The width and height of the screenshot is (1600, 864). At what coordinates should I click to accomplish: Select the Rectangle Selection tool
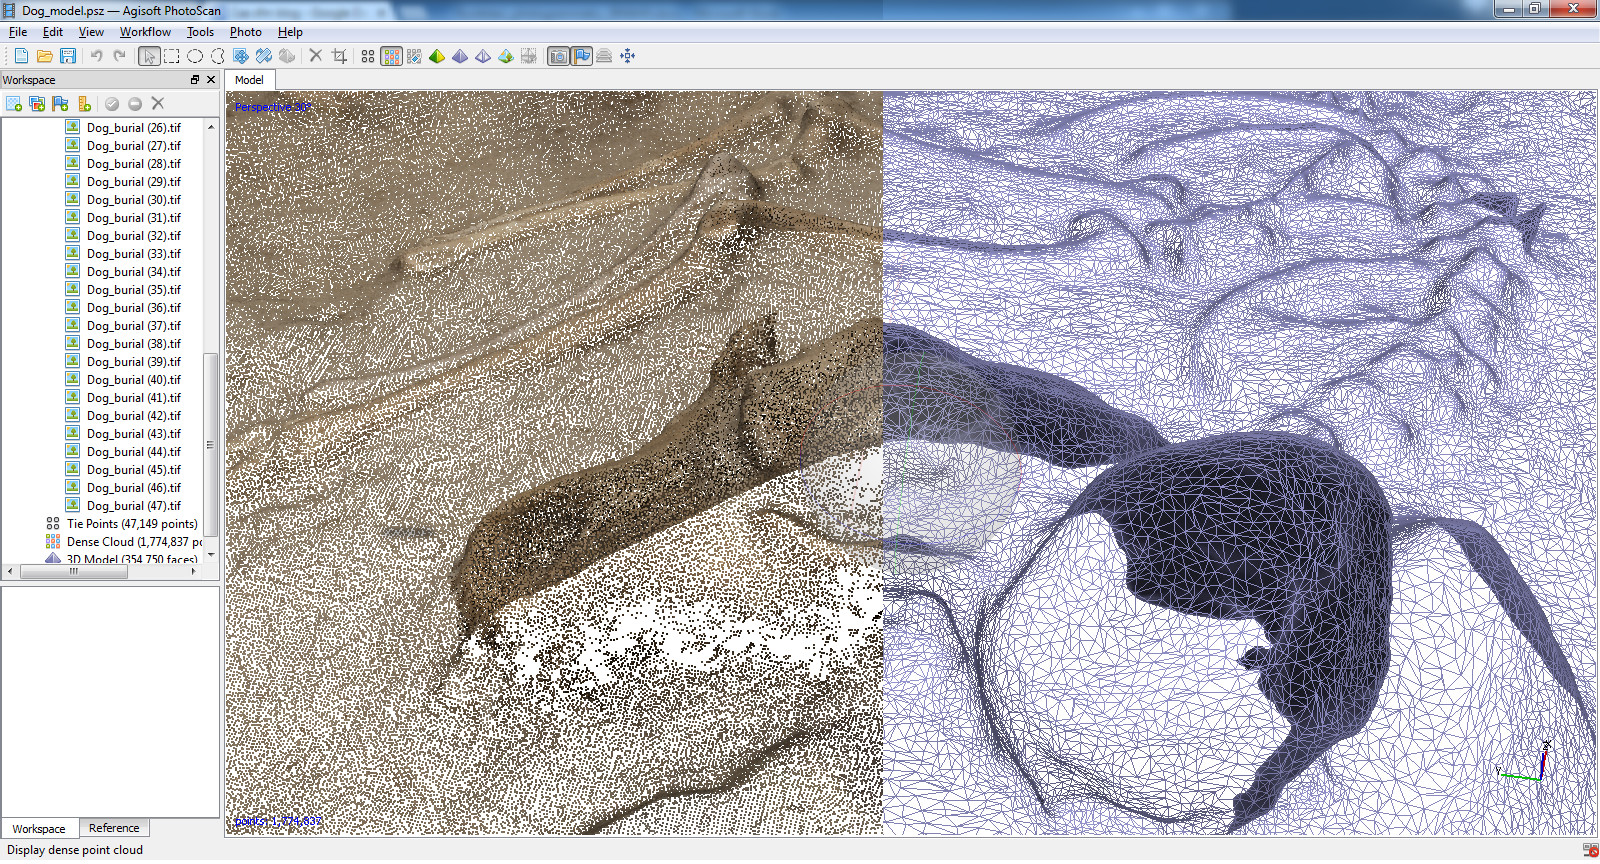(172, 56)
